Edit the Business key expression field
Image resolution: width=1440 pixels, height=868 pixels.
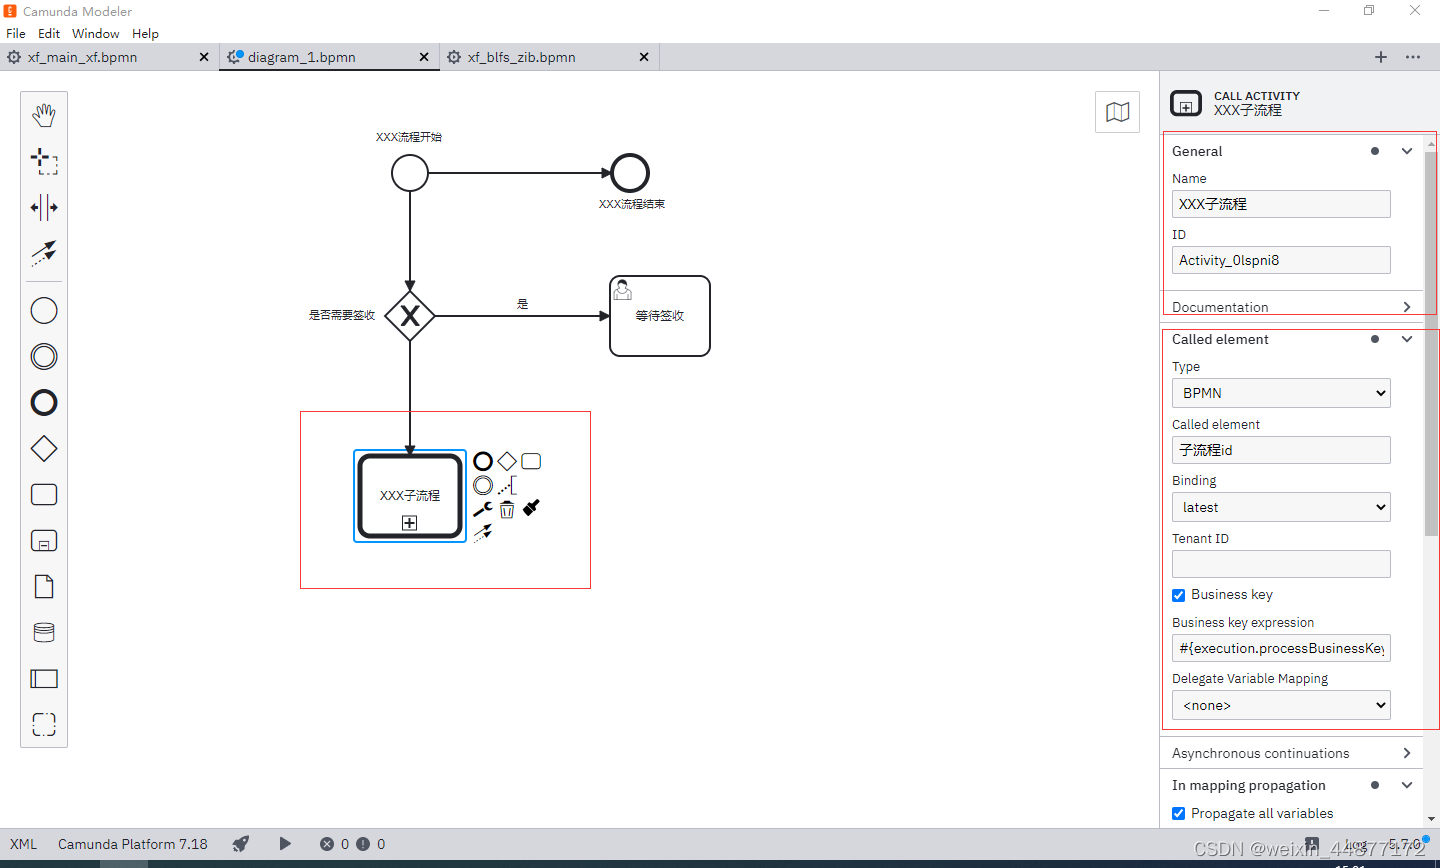tap(1281, 648)
